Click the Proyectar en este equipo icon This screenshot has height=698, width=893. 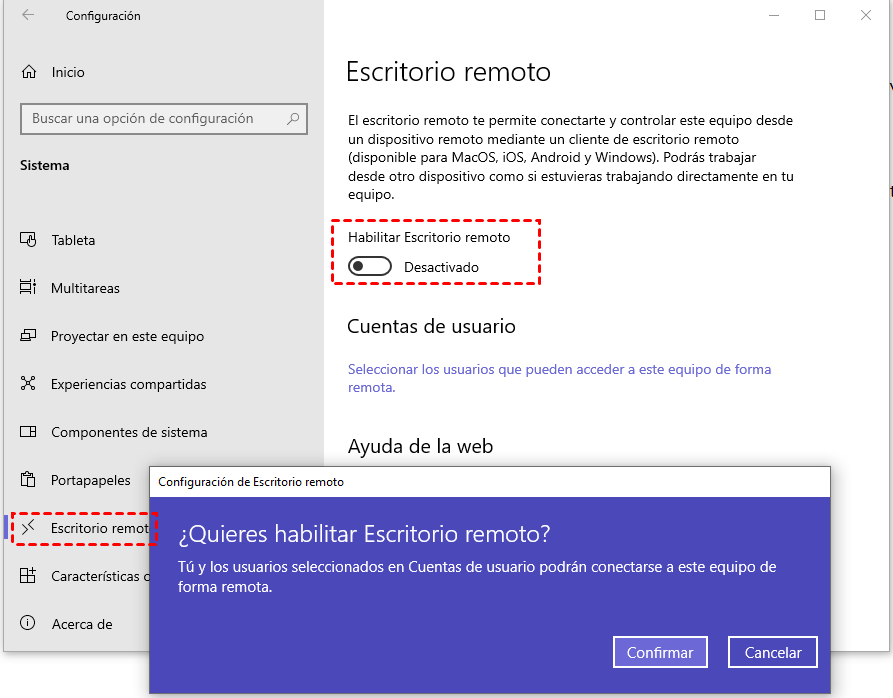[x=28, y=336]
